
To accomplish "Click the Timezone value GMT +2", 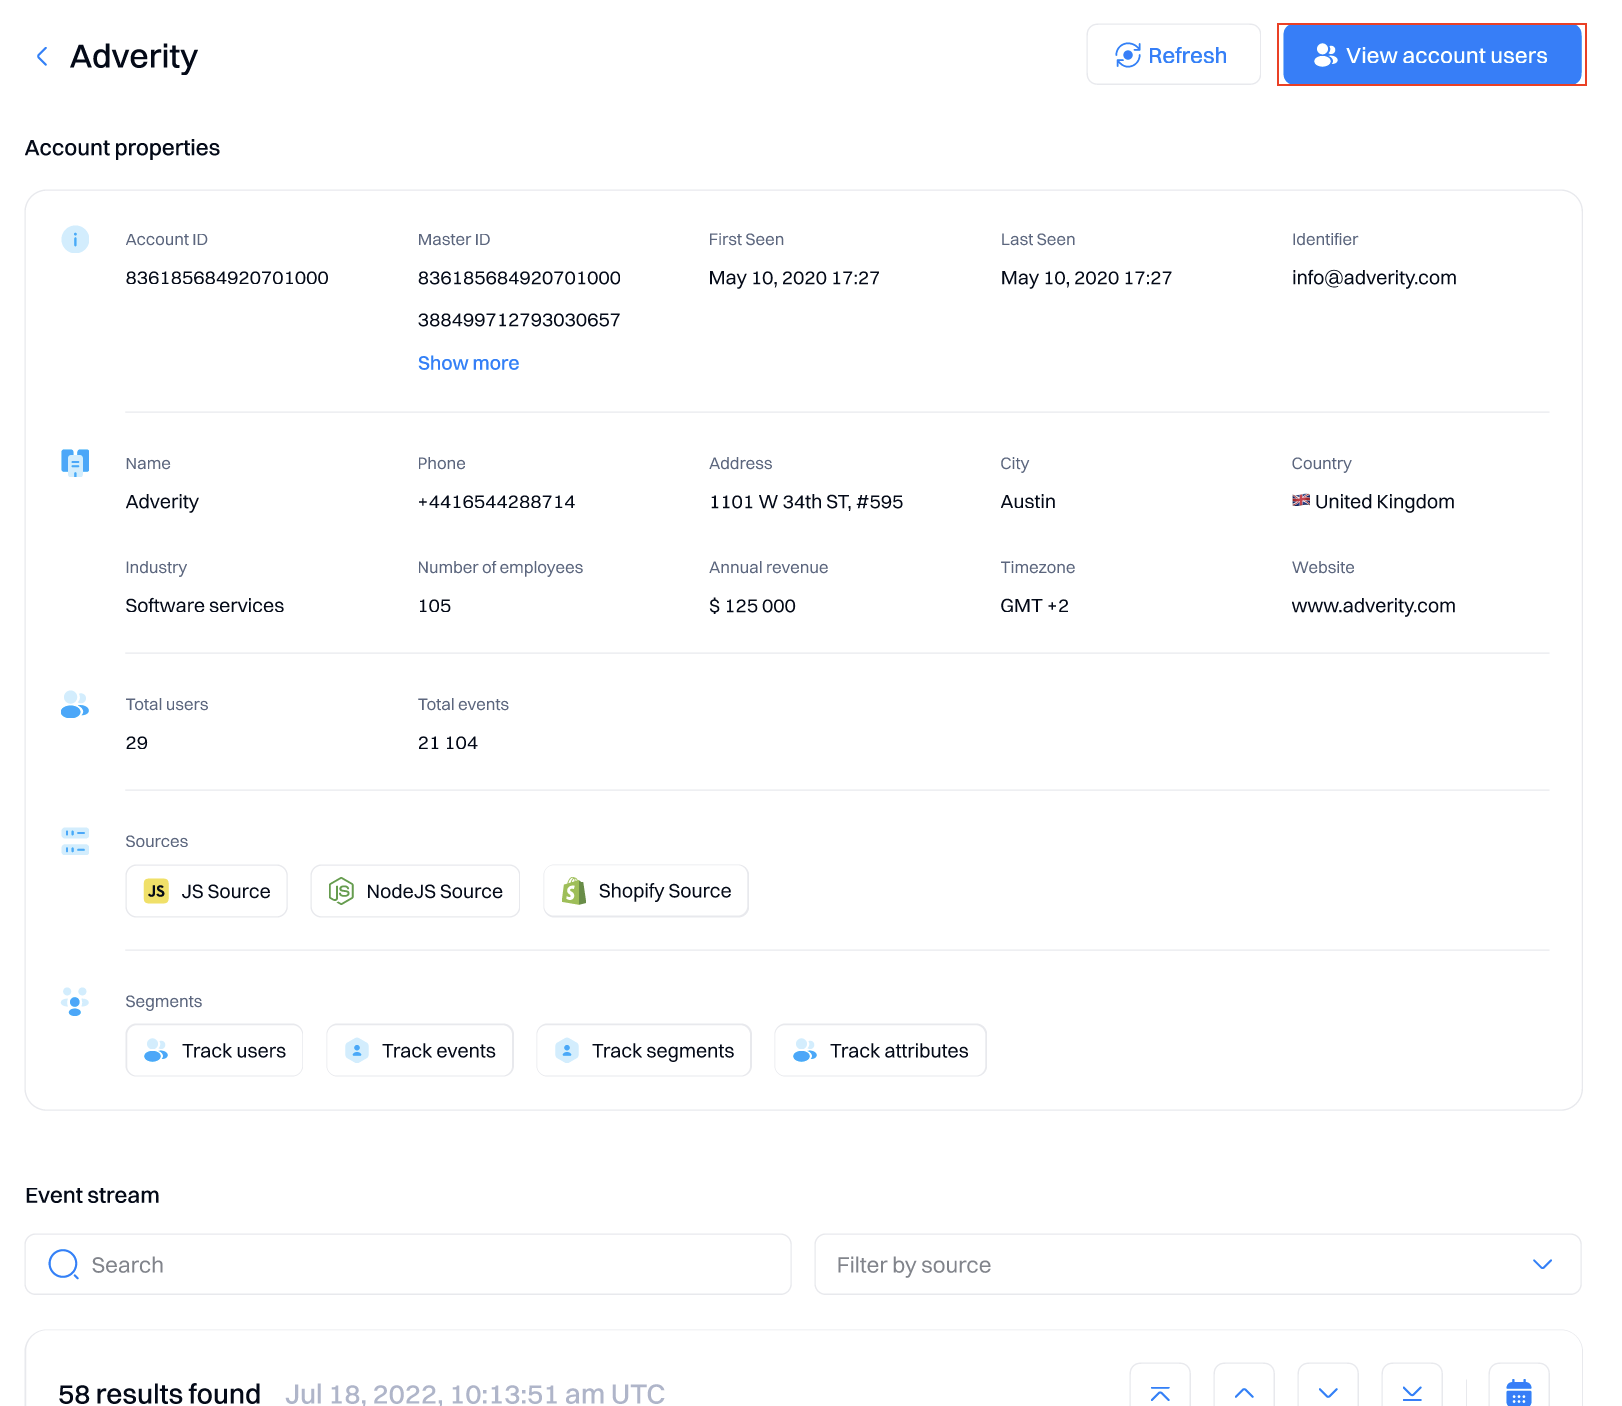I will 1035,606.
